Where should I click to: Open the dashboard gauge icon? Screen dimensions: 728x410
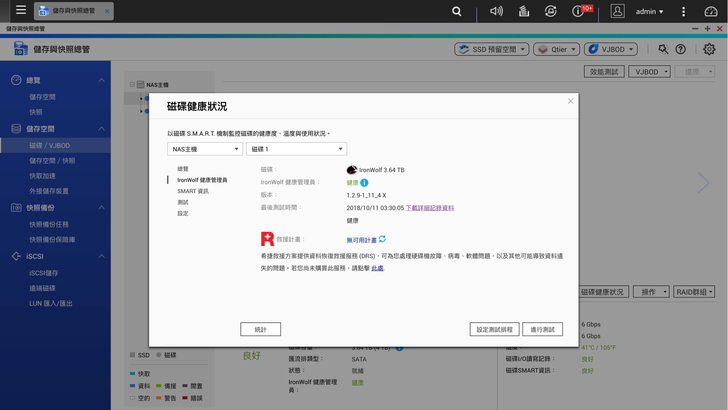click(710, 11)
